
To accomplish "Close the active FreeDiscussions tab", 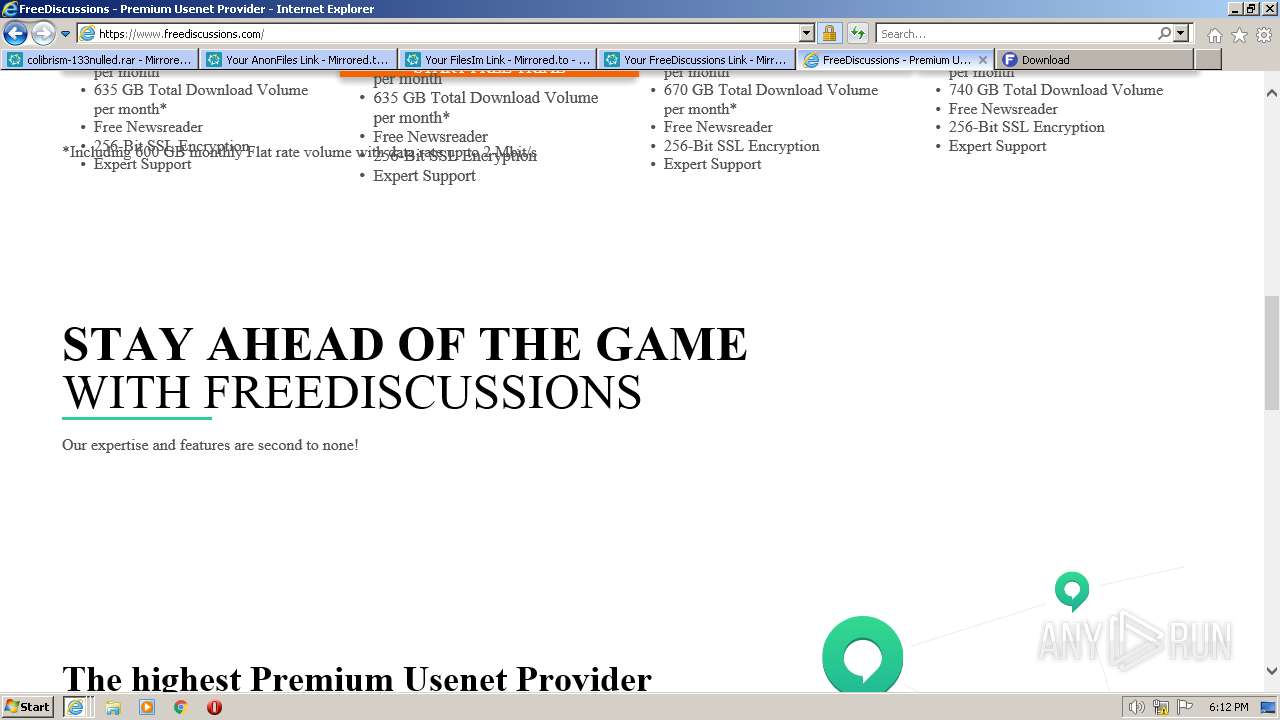I will click(983, 60).
